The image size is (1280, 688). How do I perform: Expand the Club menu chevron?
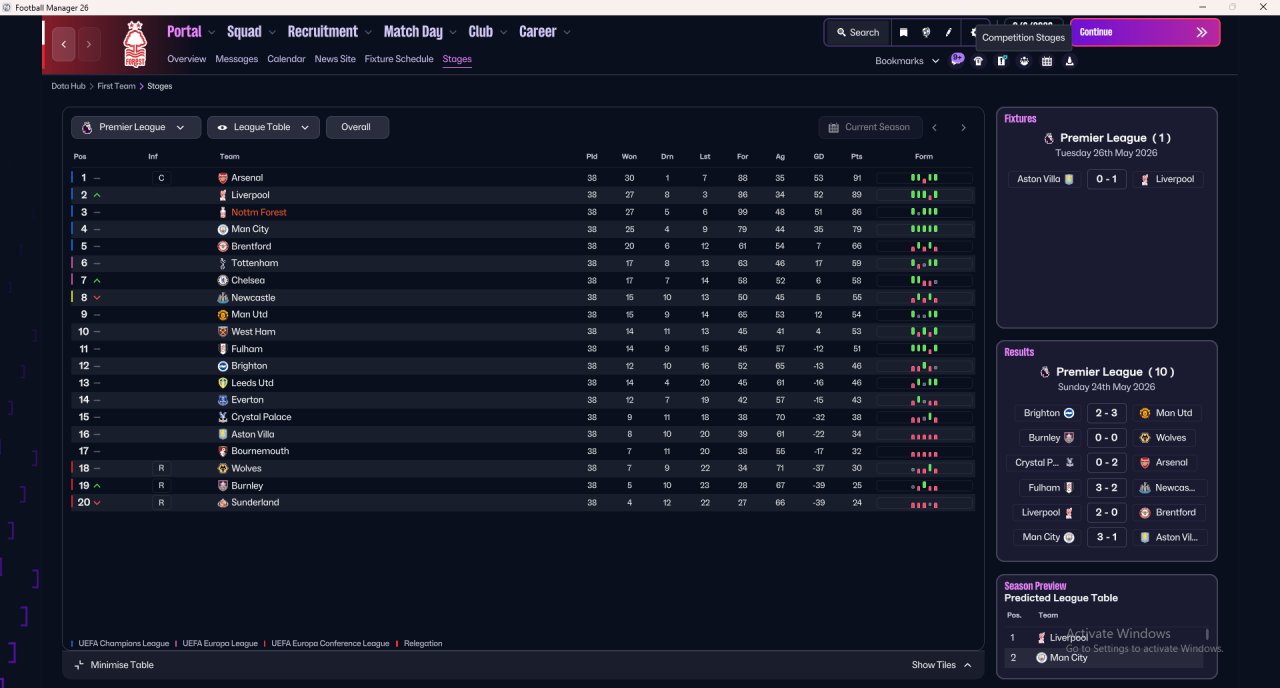coord(503,32)
